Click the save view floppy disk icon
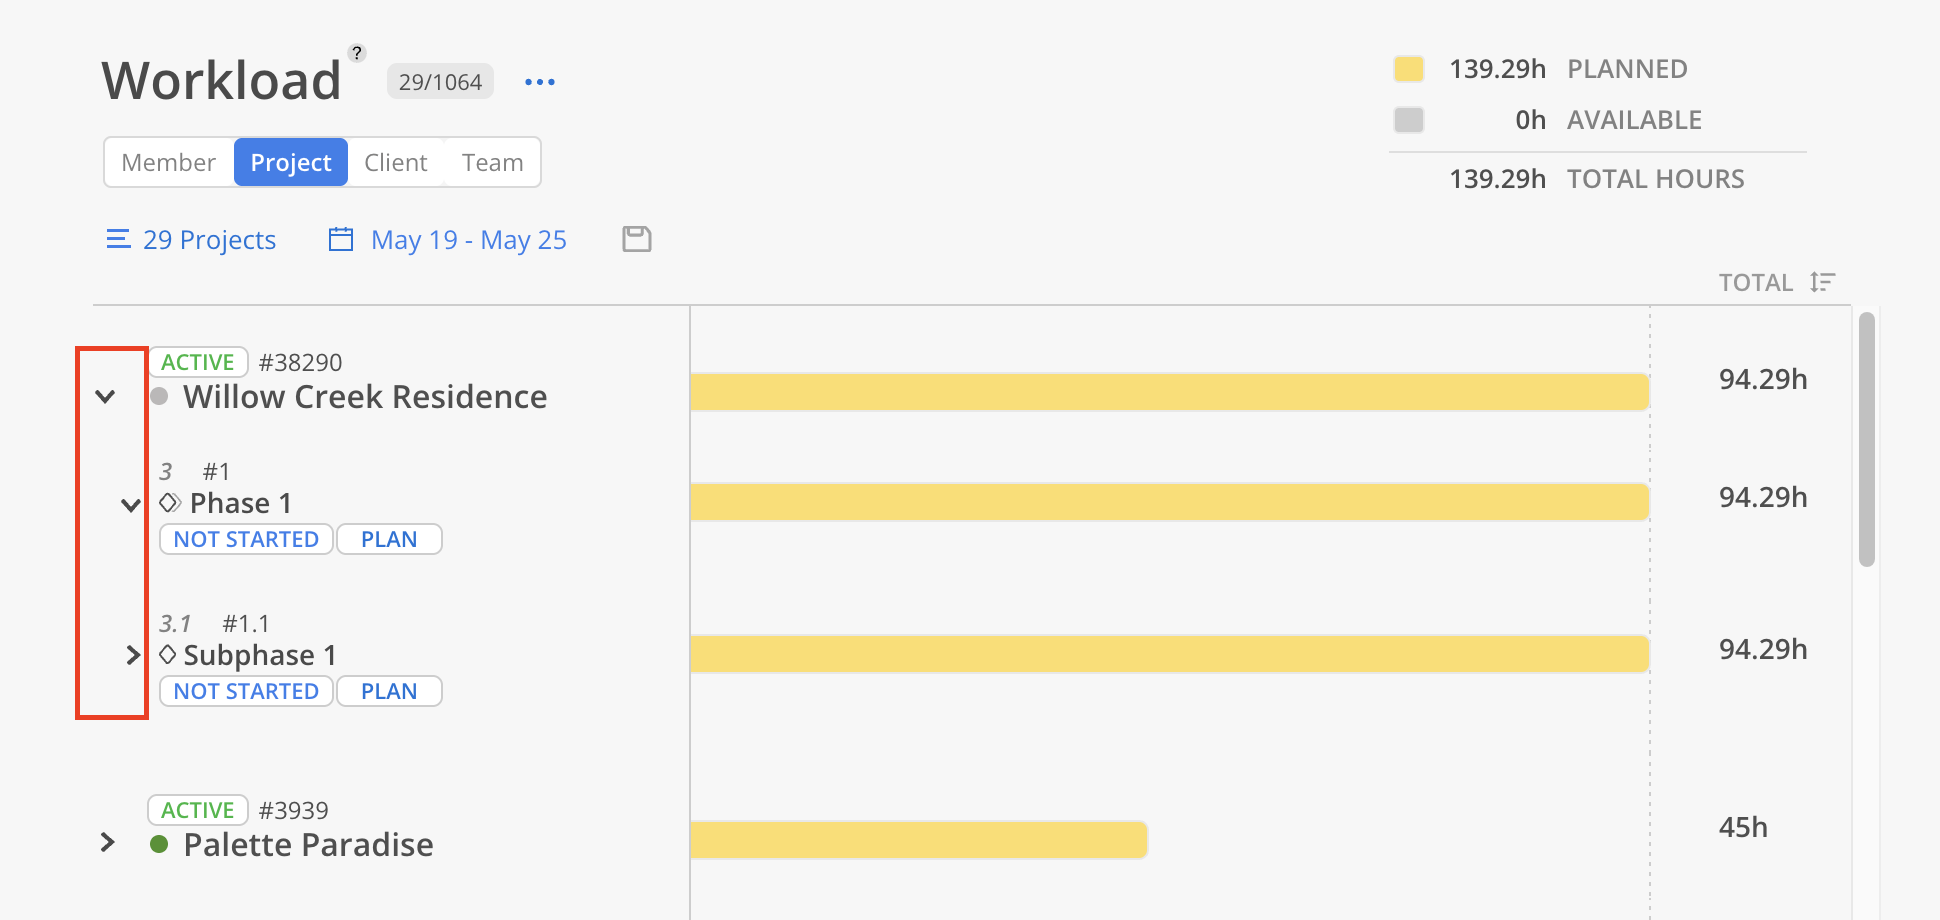 (x=636, y=239)
